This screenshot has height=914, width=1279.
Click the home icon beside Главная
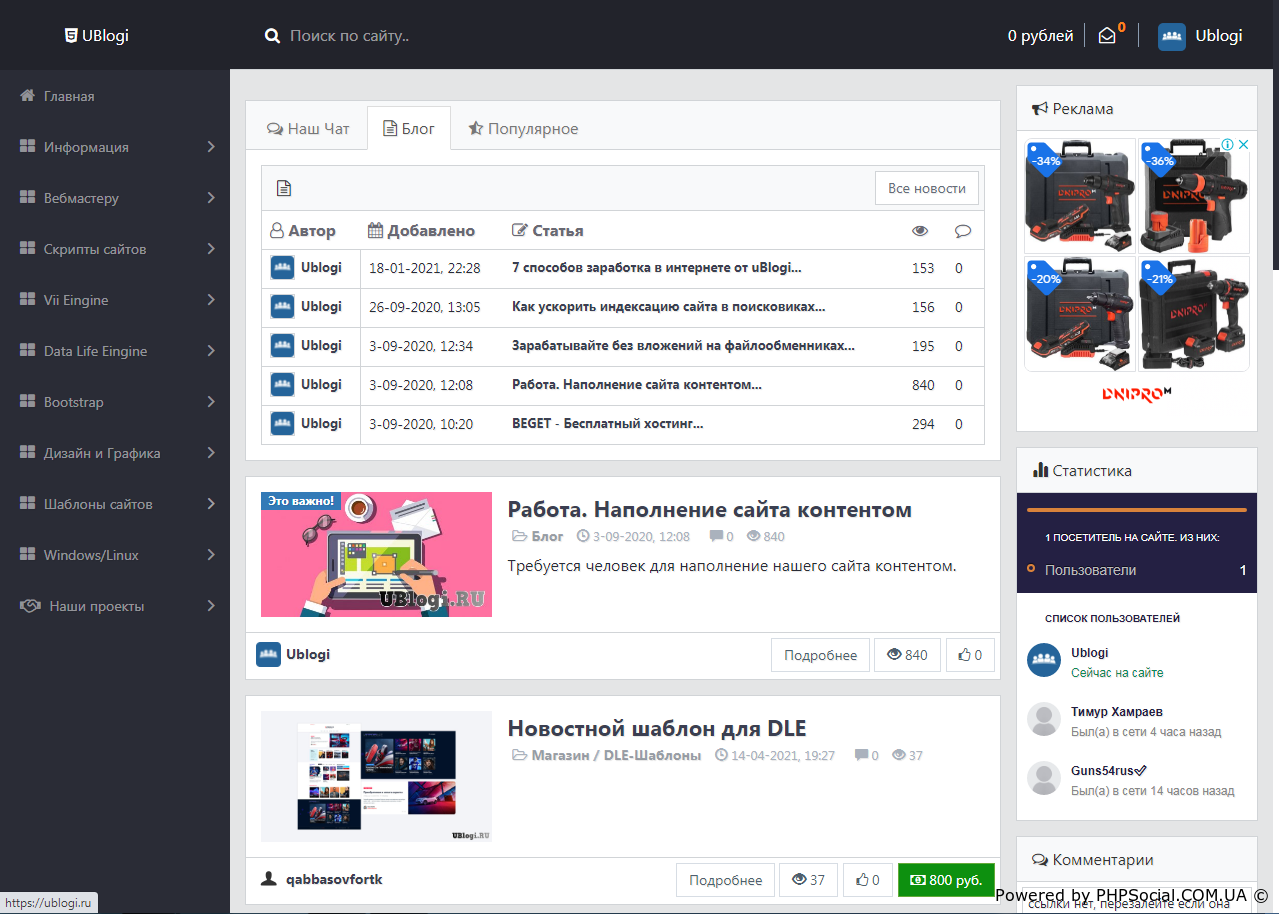[28, 96]
